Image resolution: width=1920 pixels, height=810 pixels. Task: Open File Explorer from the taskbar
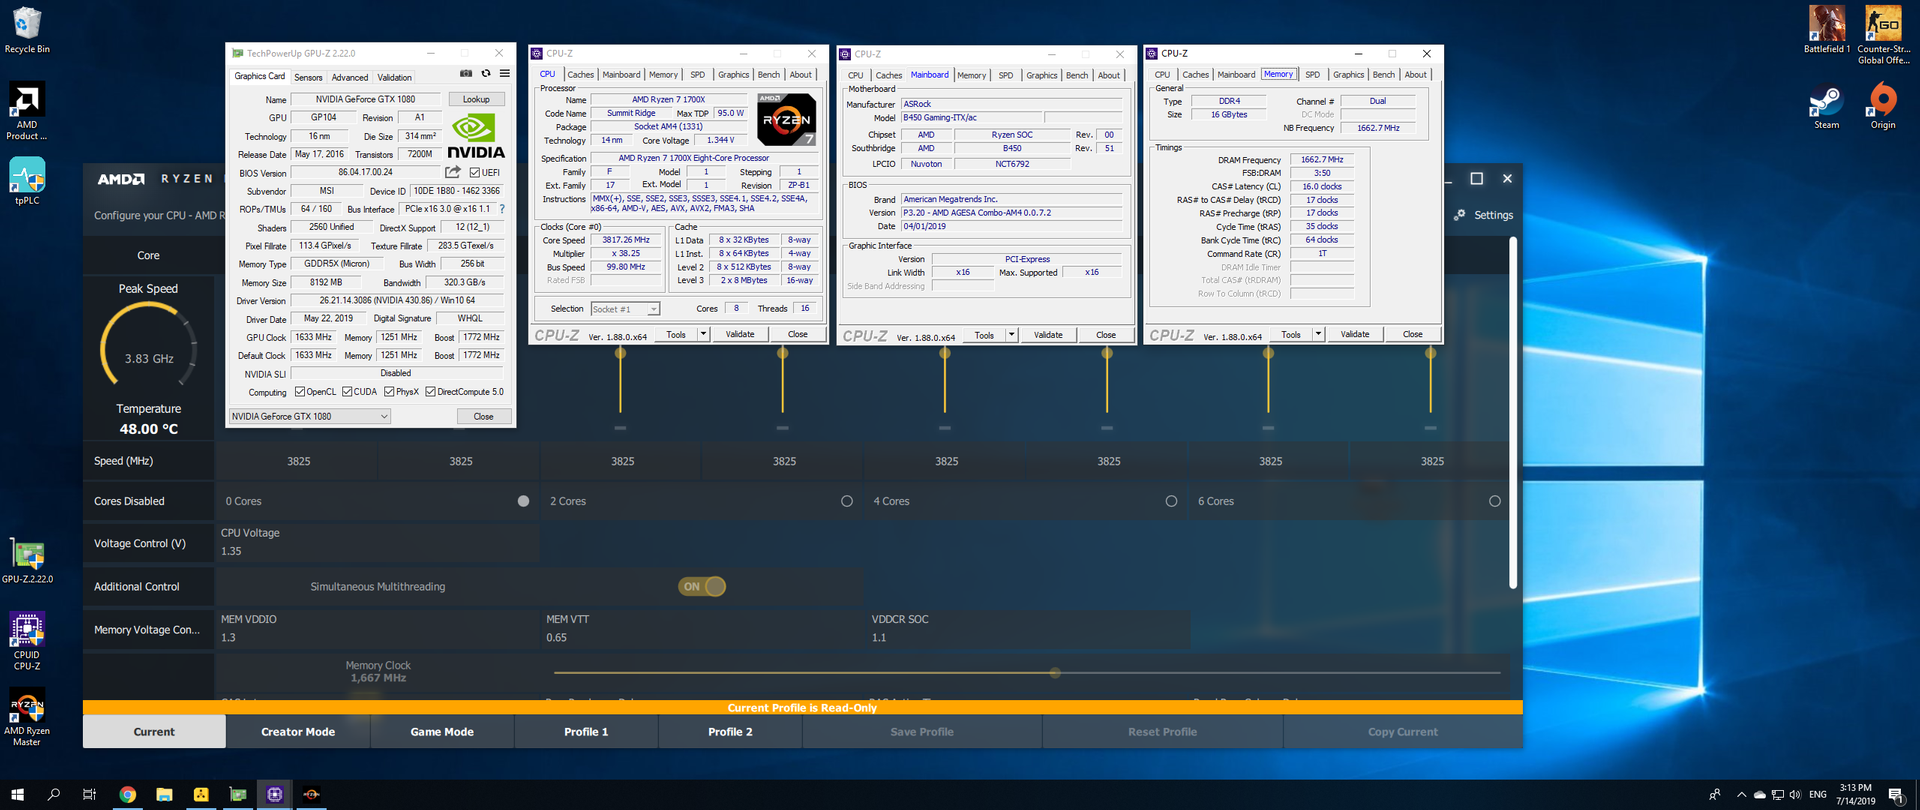point(164,794)
